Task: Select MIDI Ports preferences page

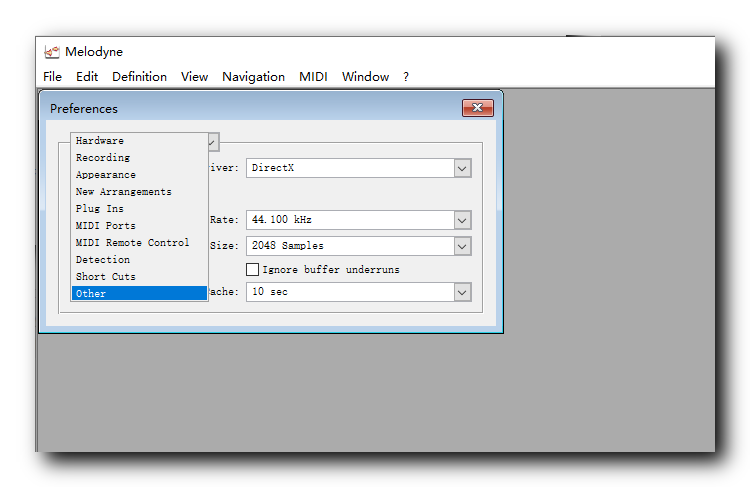Action: coord(139,225)
